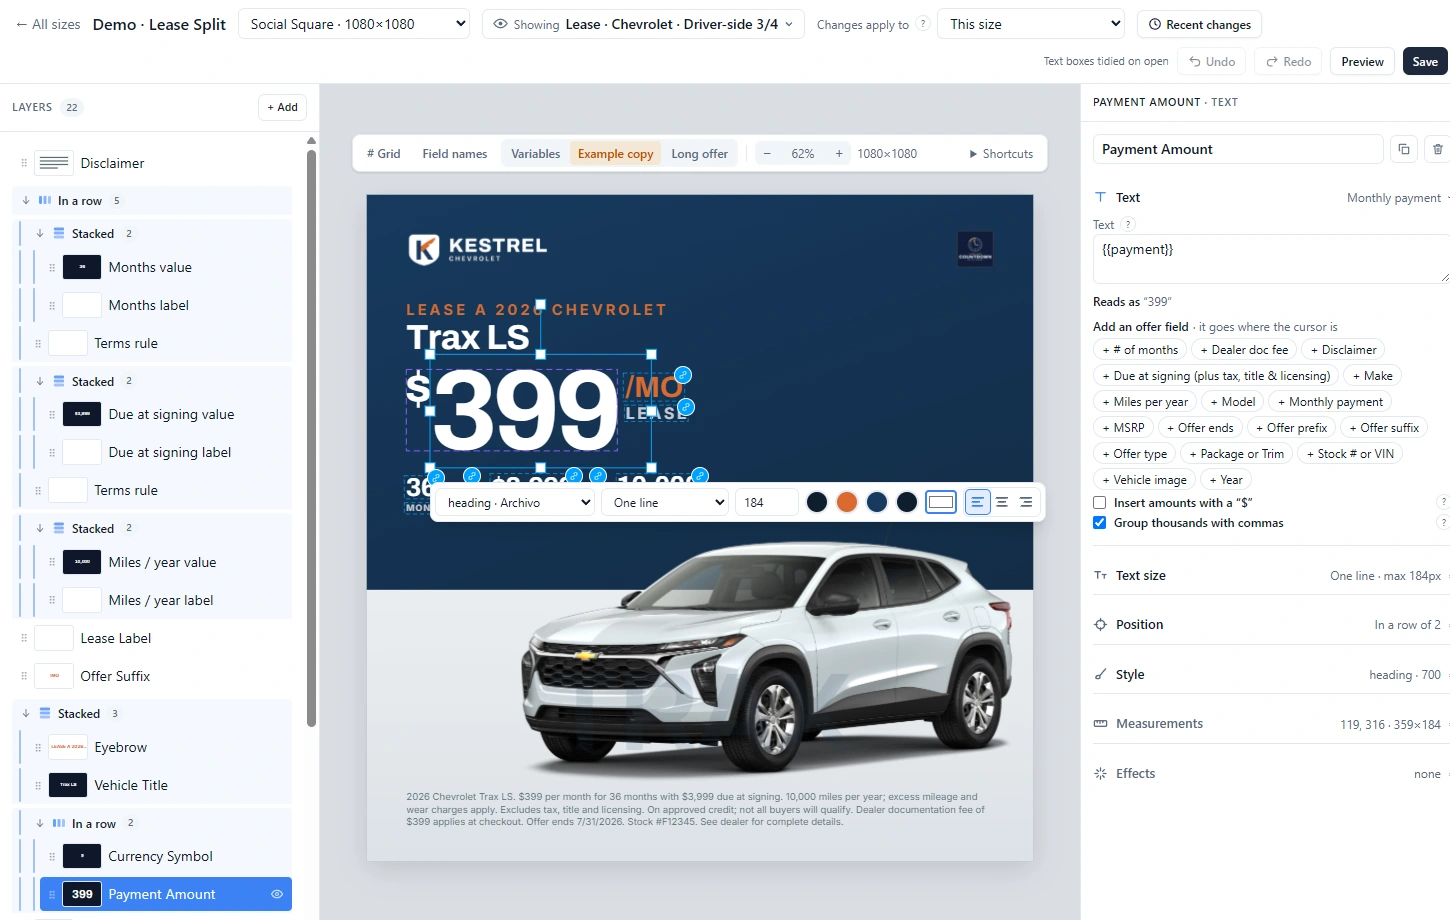This screenshot has height=920, width=1450.
Task: Select the Disclaimer layer thumbnail
Action: 54,163
